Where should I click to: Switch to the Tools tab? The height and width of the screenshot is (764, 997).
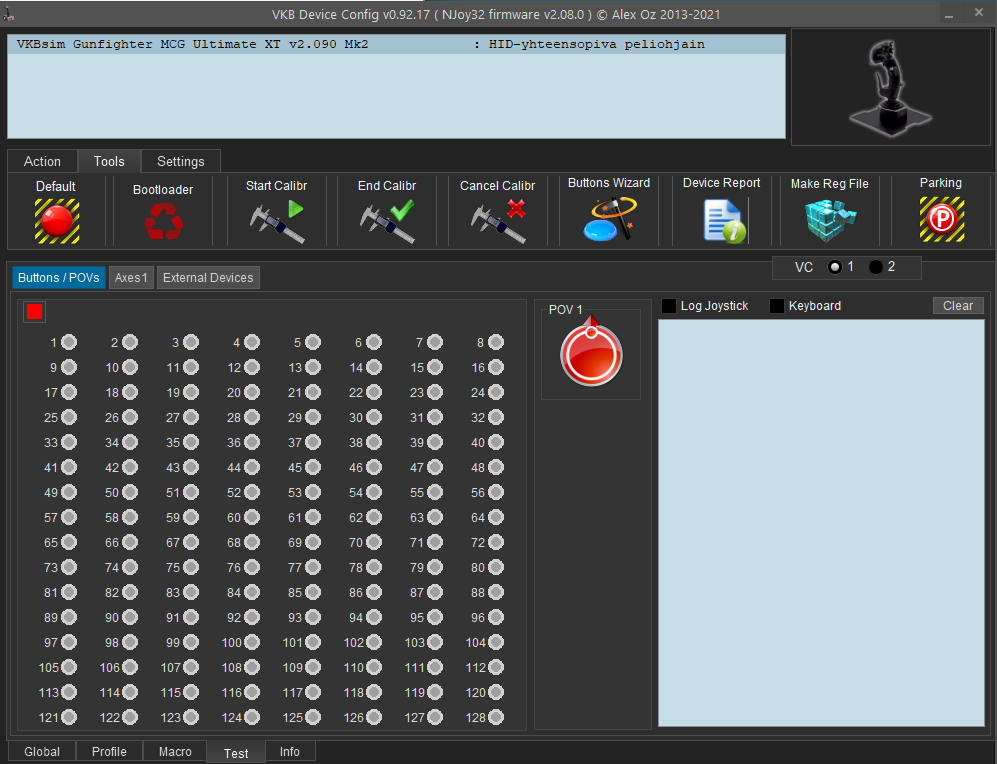click(109, 161)
